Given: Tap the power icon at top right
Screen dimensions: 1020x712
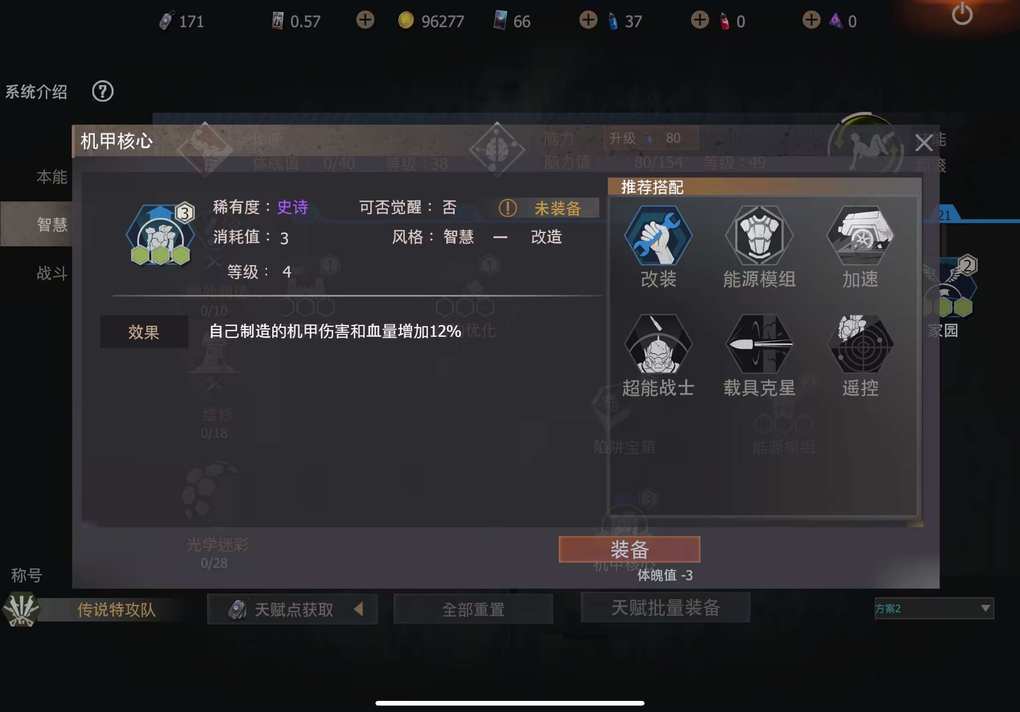Looking at the screenshot, I should (962, 14).
